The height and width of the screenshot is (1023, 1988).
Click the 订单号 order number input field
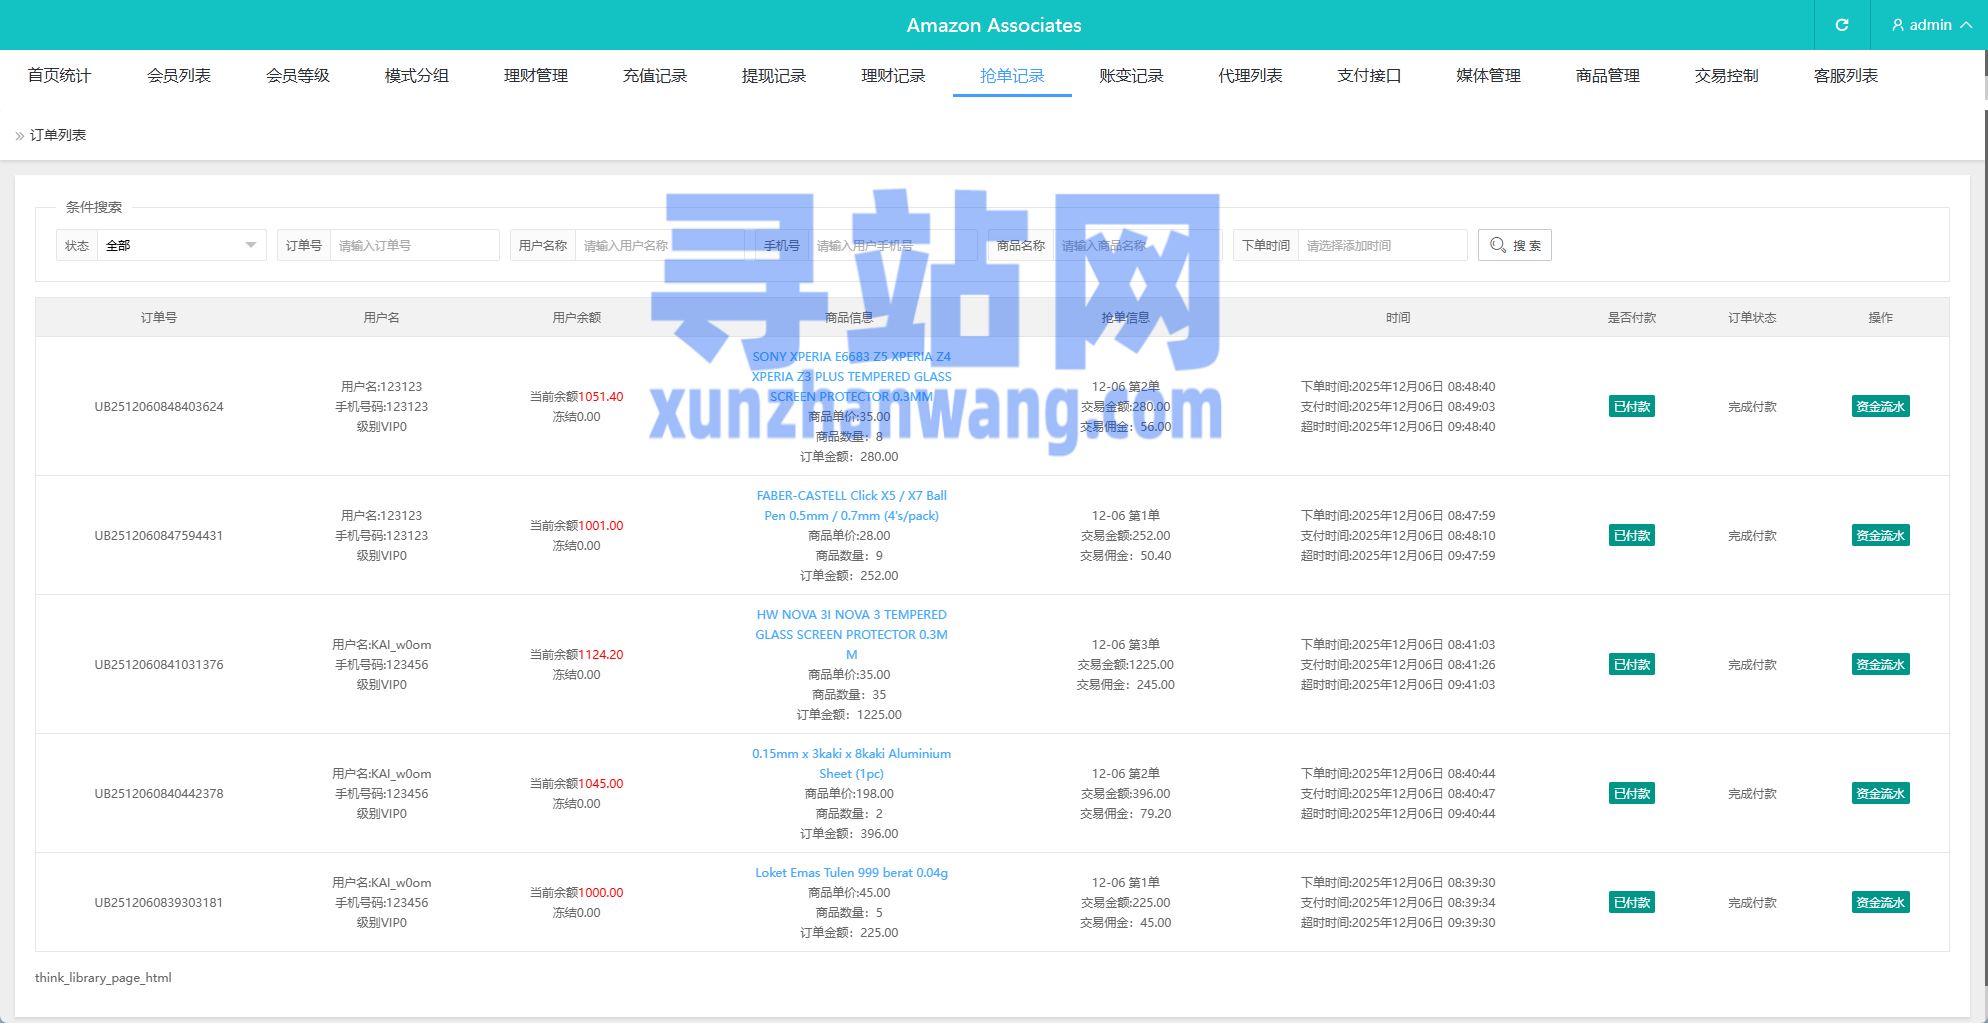(x=414, y=245)
